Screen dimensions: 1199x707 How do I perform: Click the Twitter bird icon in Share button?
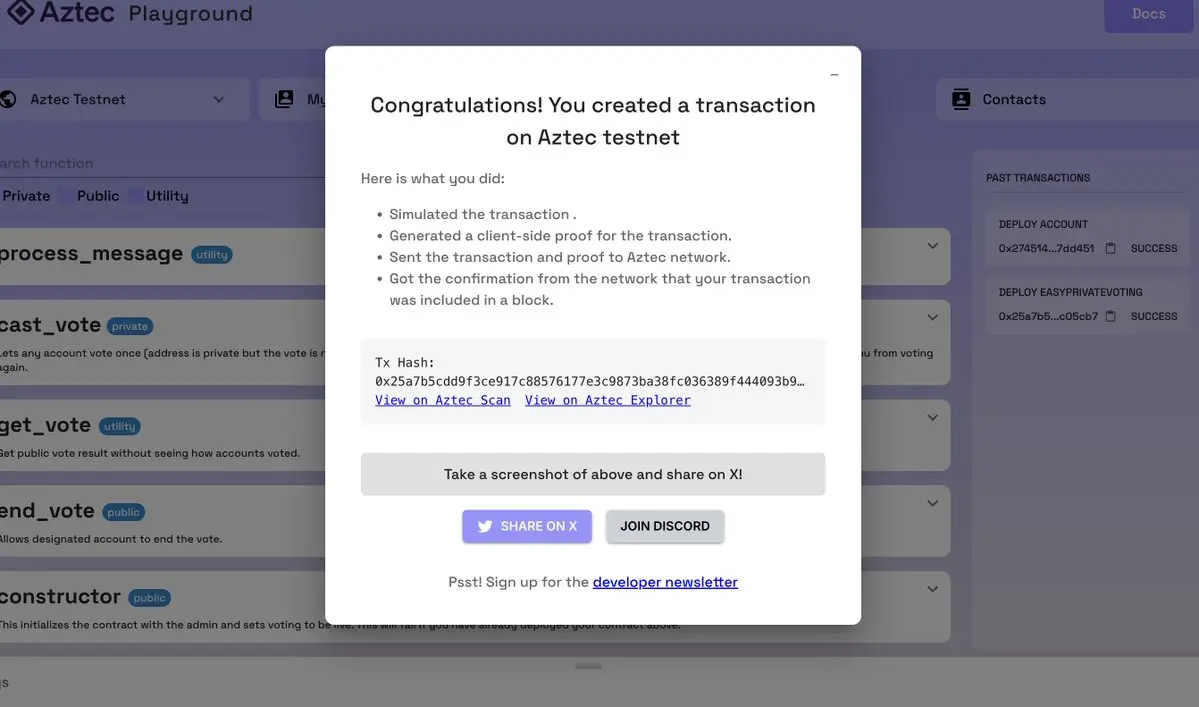click(x=485, y=527)
